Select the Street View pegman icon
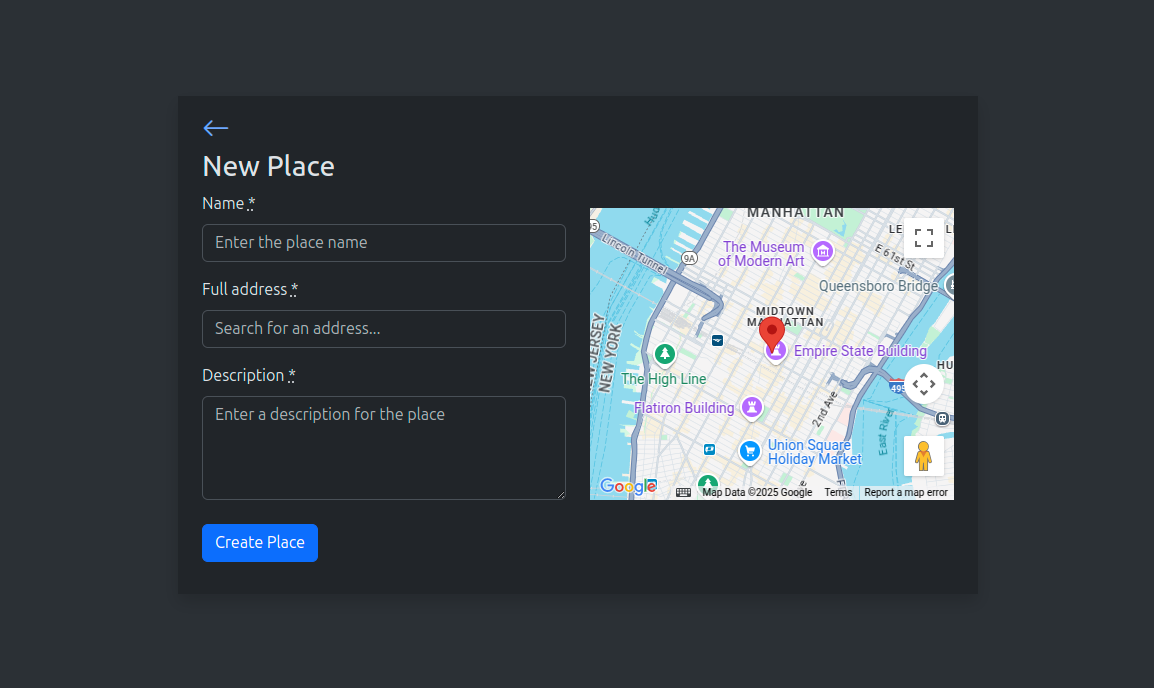The height and width of the screenshot is (688, 1154). [924, 456]
